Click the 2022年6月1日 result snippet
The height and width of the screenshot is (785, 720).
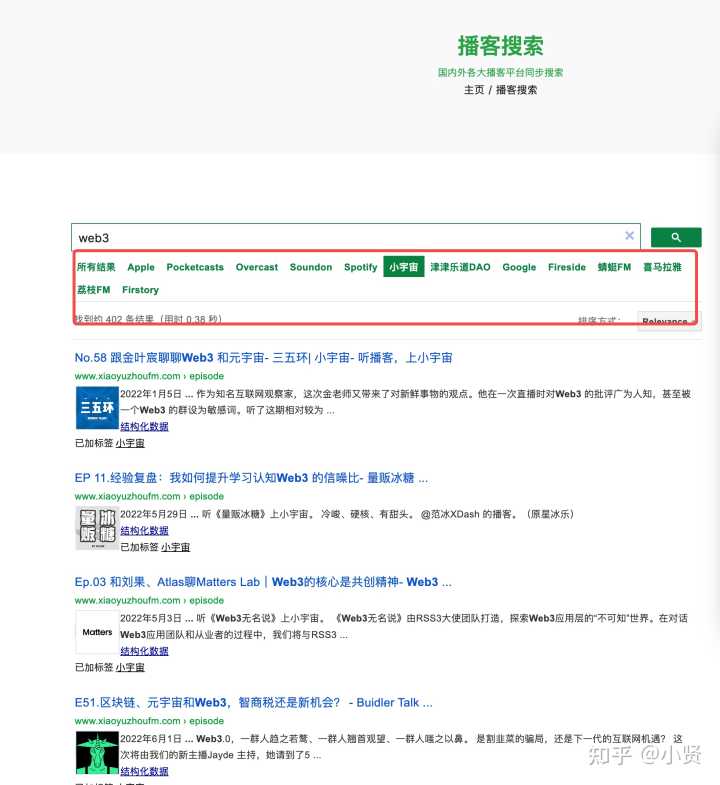[x=401, y=746]
